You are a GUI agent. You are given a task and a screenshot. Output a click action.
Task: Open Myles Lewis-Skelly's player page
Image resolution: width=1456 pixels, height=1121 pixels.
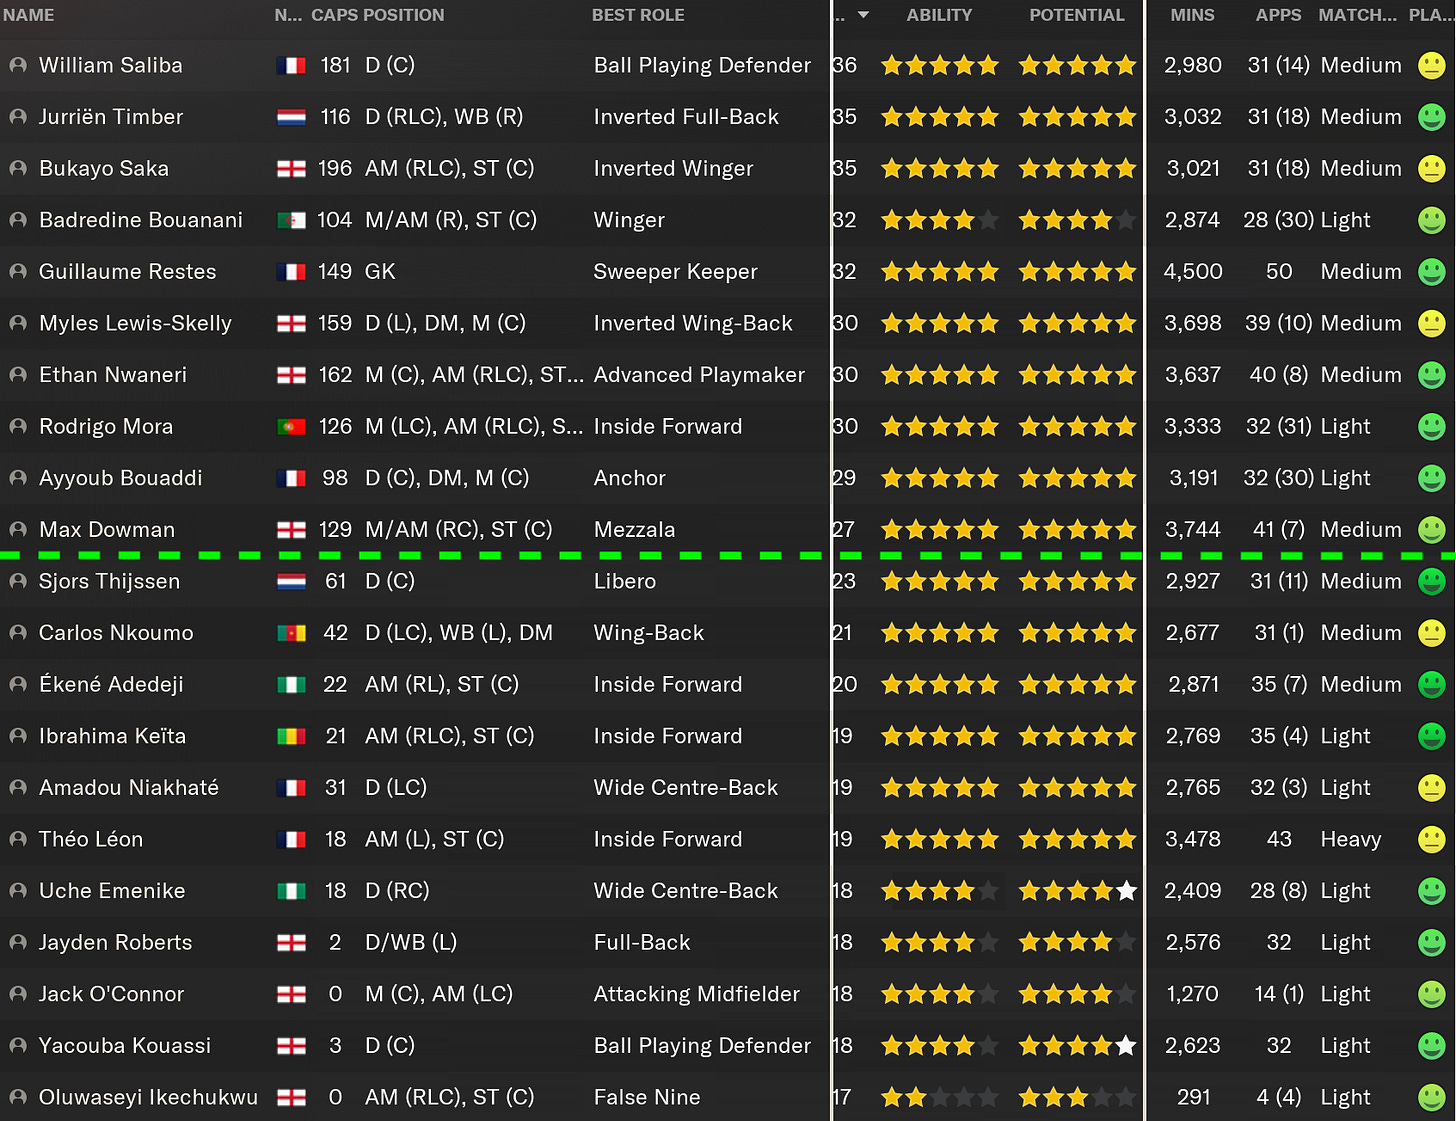pos(135,324)
